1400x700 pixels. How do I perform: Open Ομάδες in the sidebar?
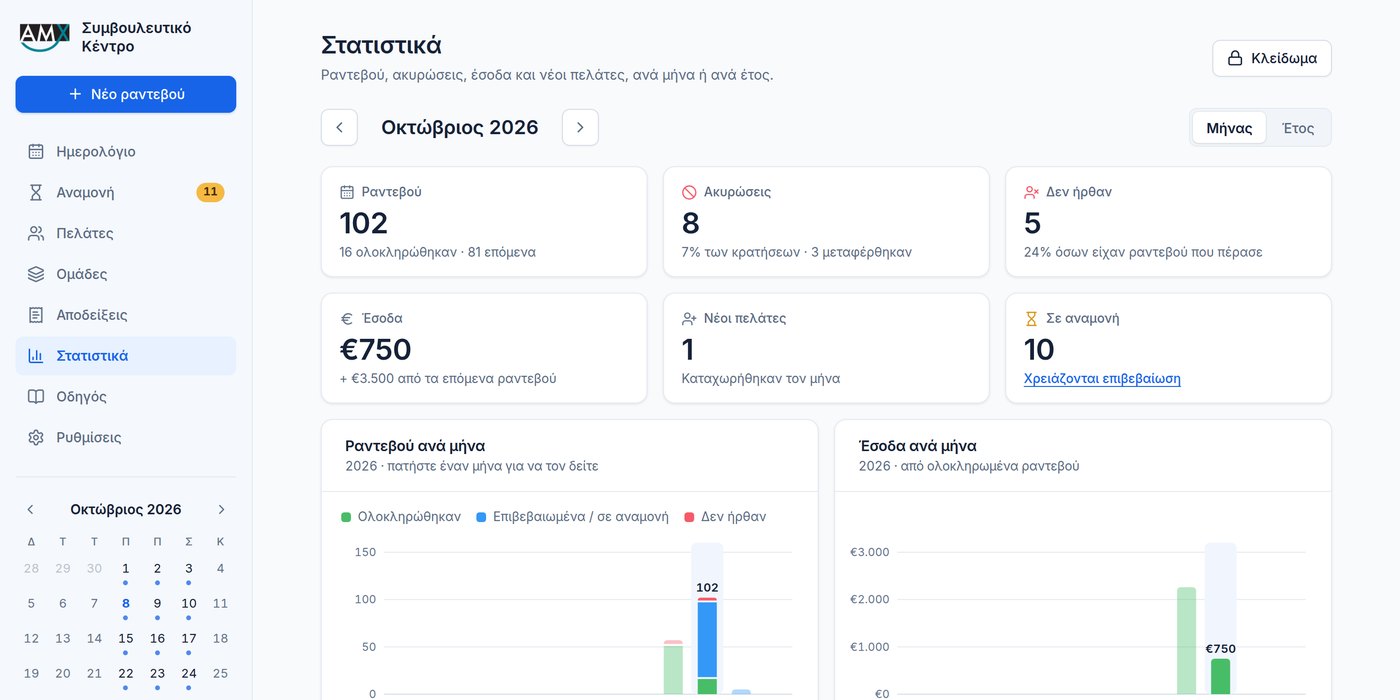click(126, 274)
